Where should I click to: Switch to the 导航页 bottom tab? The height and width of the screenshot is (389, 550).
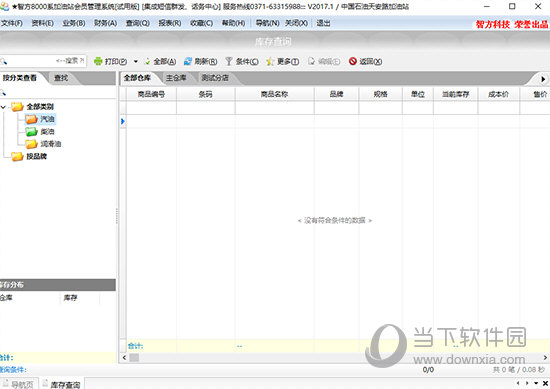[x=19, y=384]
